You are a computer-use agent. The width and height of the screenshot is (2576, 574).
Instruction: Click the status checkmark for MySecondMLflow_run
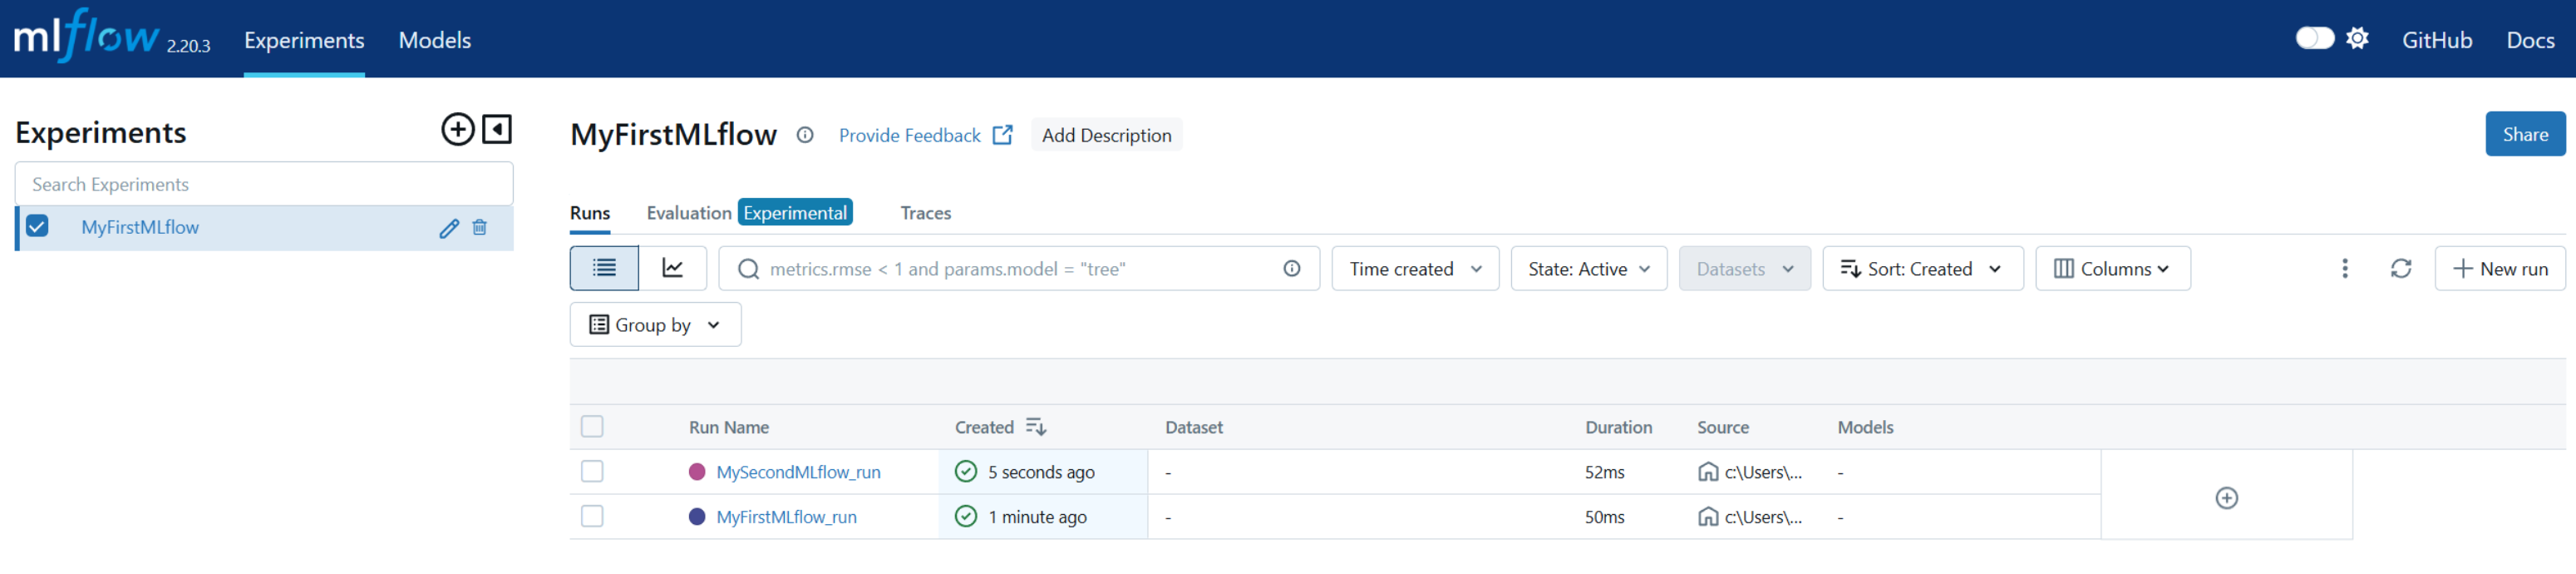pyautogui.click(x=966, y=472)
